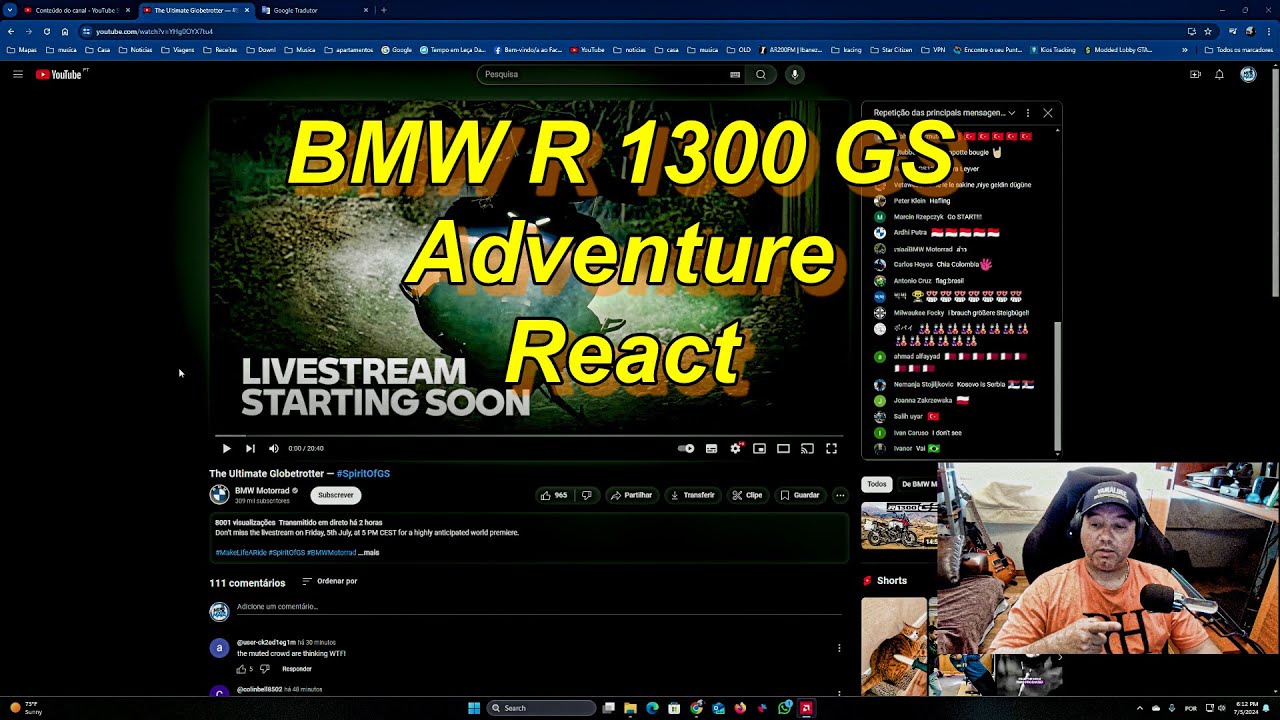Image resolution: width=1280 pixels, height=720 pixels.
Task: Open BMW Motorrad channel avatar
Action: [x=219, y=494]
